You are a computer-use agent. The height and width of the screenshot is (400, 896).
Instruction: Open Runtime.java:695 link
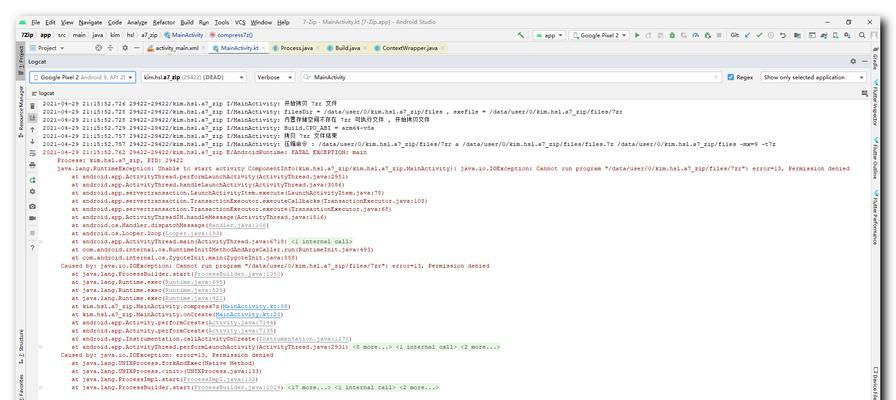(194, 282)
